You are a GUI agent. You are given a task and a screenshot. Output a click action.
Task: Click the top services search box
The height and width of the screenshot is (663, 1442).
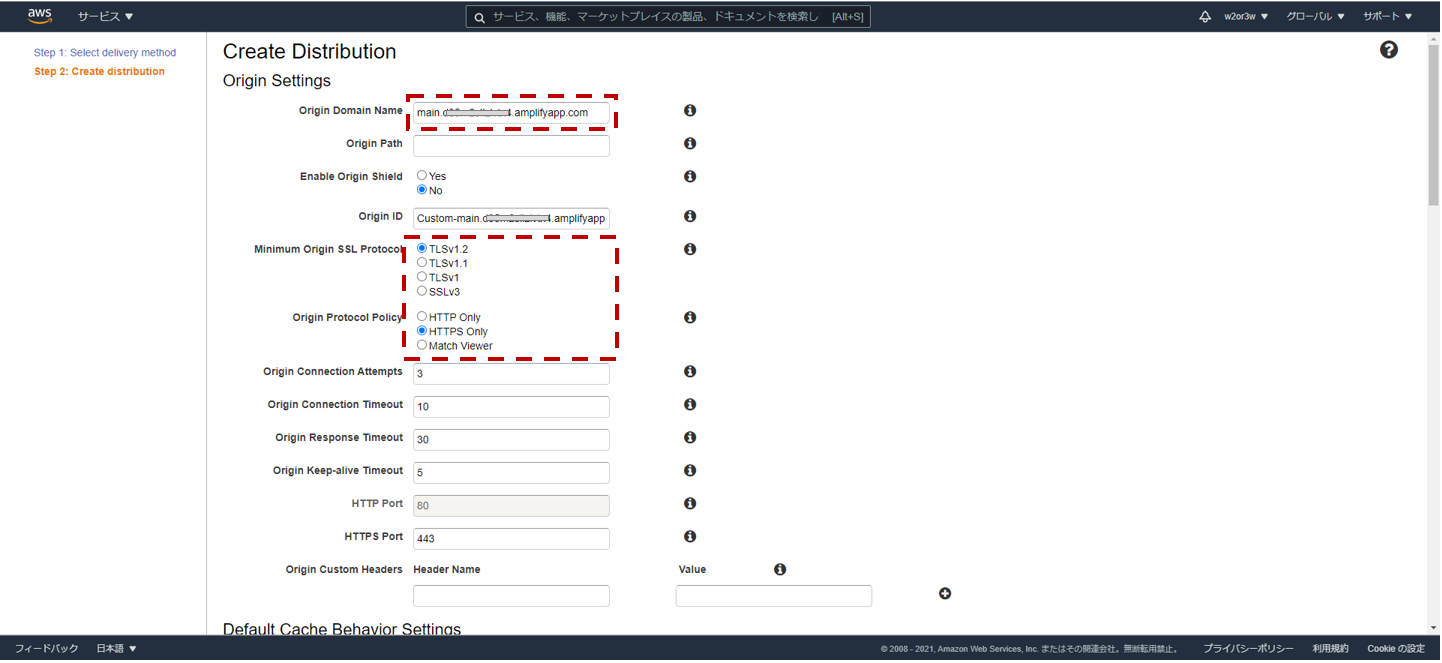[x=668, y=17]
